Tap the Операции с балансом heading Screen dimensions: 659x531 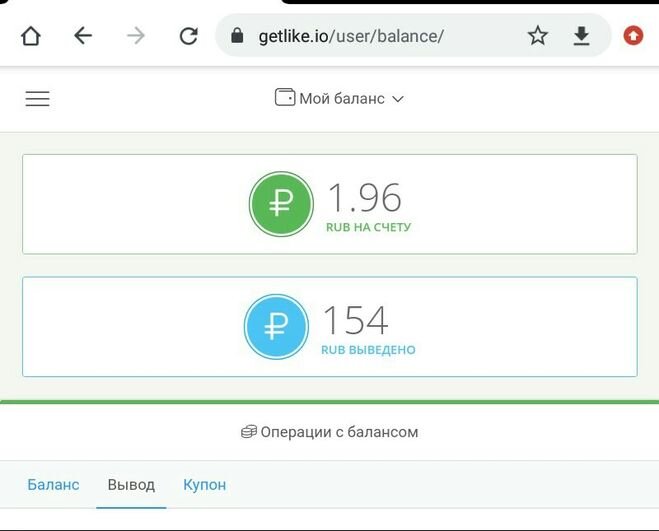(340, 432)
